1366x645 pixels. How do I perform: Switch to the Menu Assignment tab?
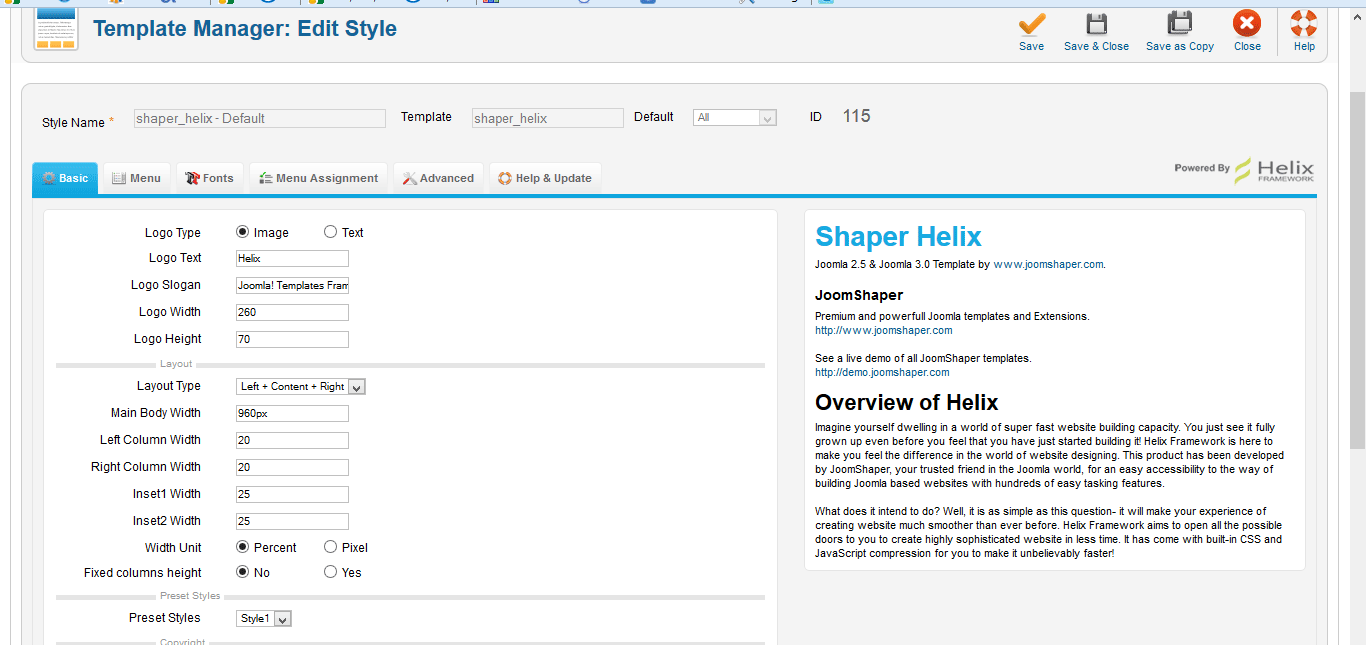[x=318, y=178]
